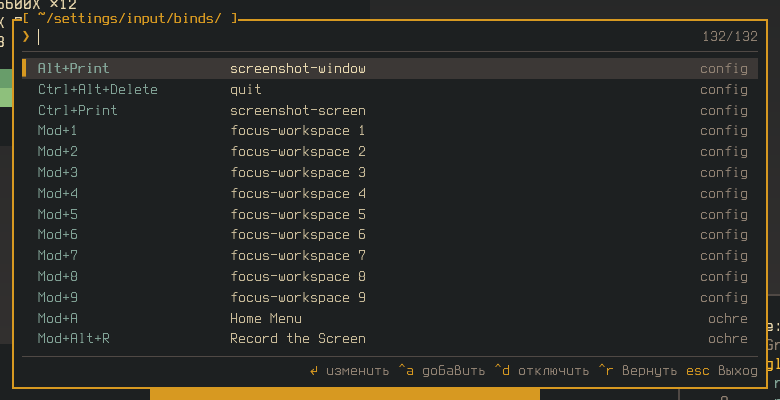Click the esc выход footer action

722,371
